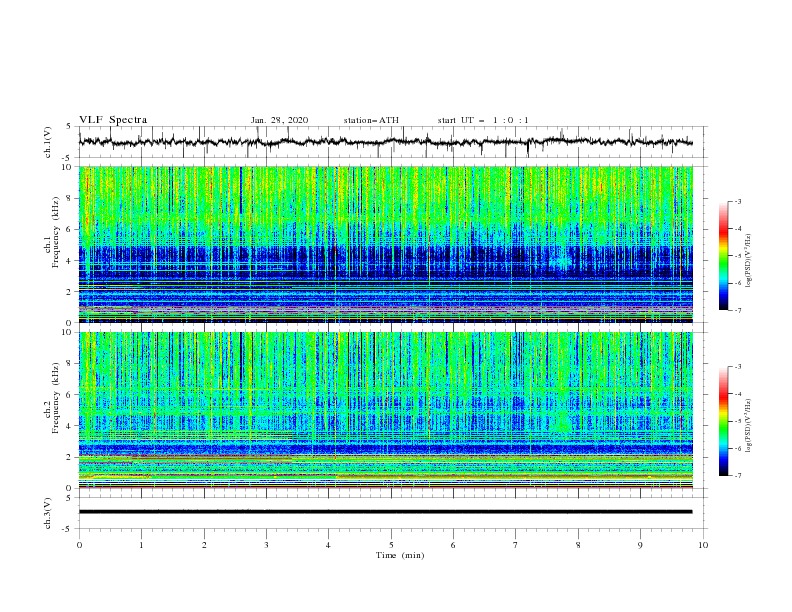The height and width of the screenshot is (612, 792).
Task: Click time axis tick label "9"
Action: [640, 545]
